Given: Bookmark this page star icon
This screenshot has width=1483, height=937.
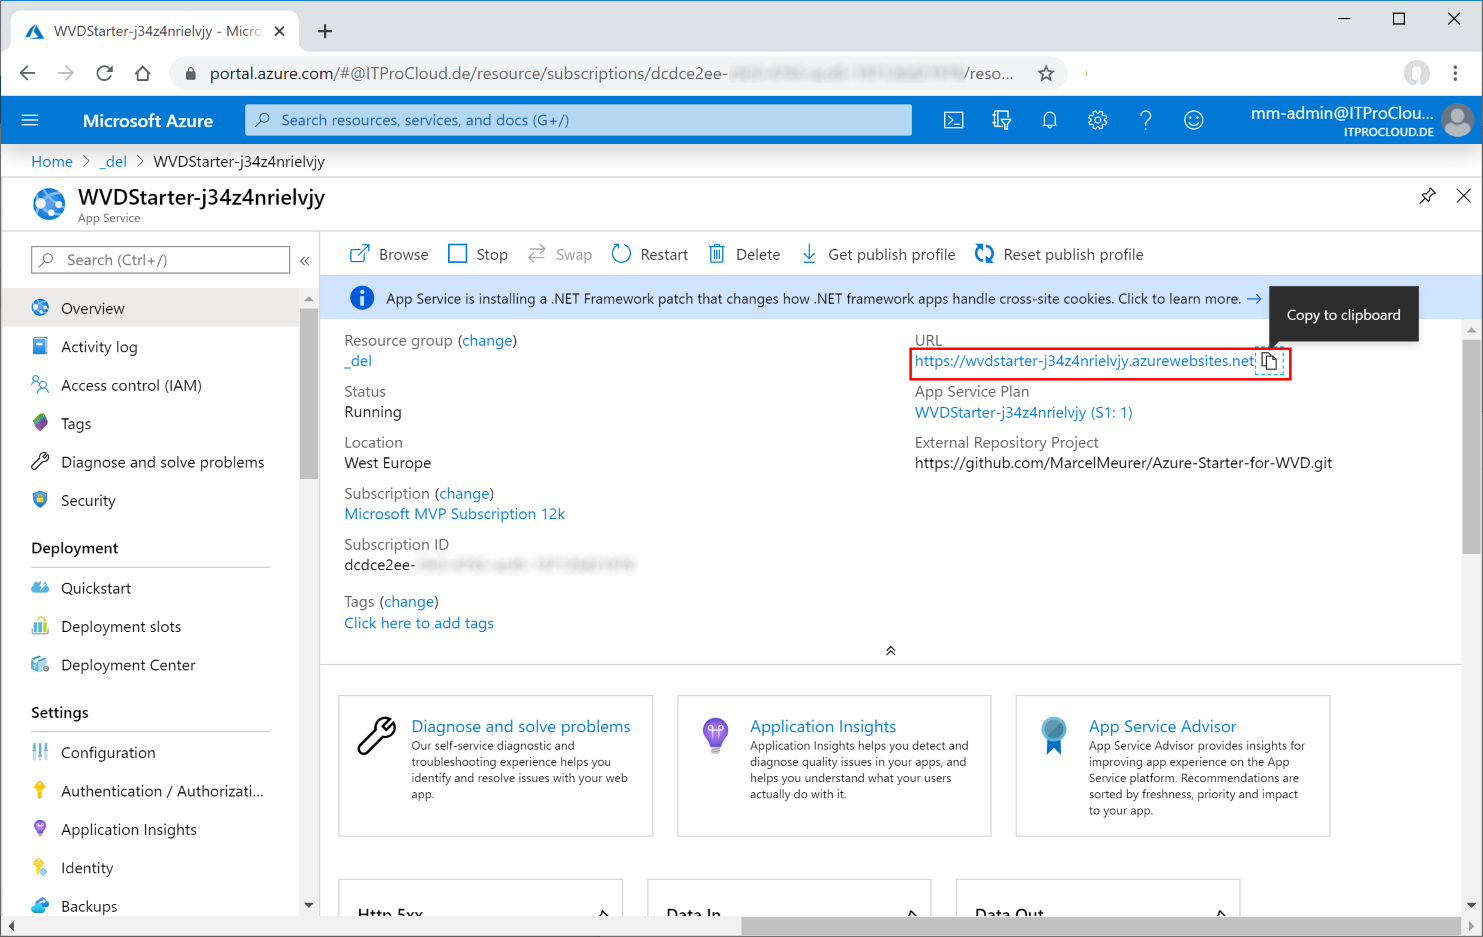Looking at the screenshot, I should click(1046, 73).
